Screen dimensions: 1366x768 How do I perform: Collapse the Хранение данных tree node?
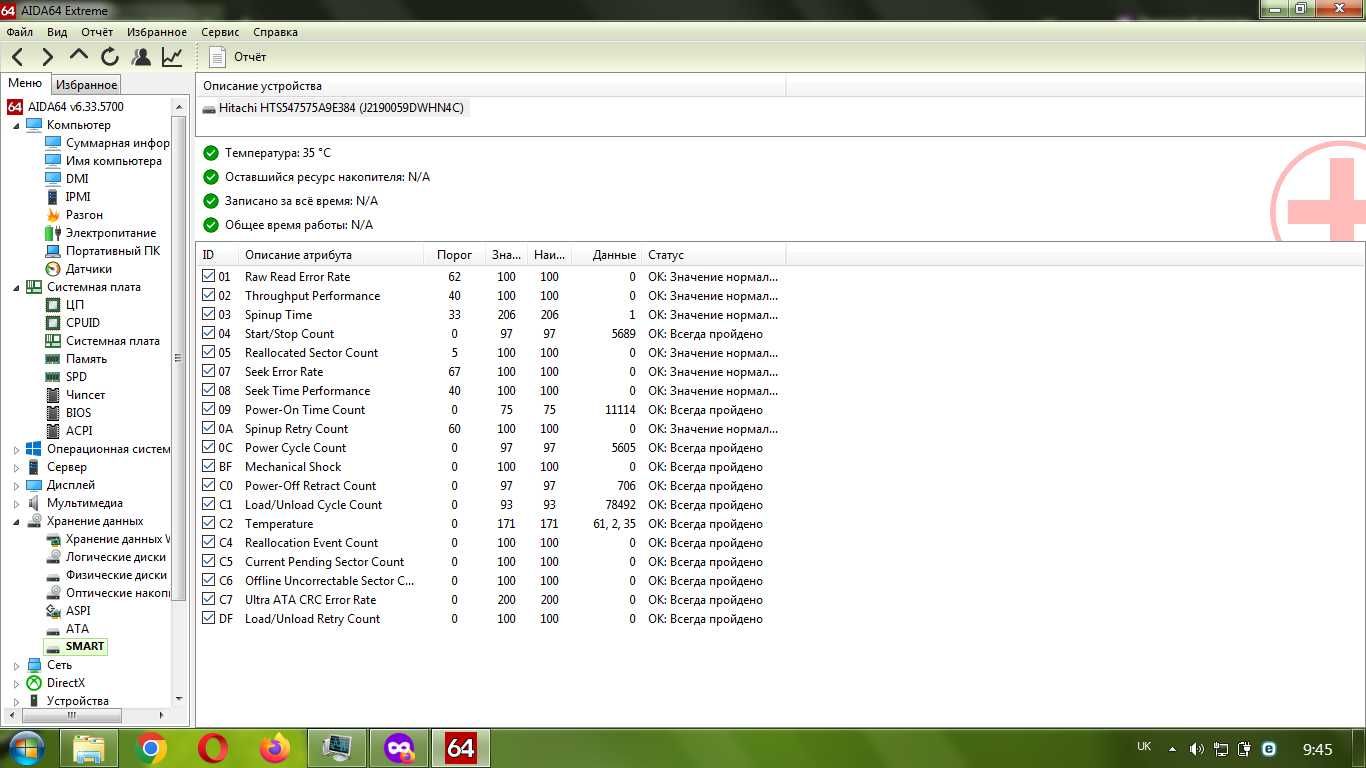click(x=16, y=522)
